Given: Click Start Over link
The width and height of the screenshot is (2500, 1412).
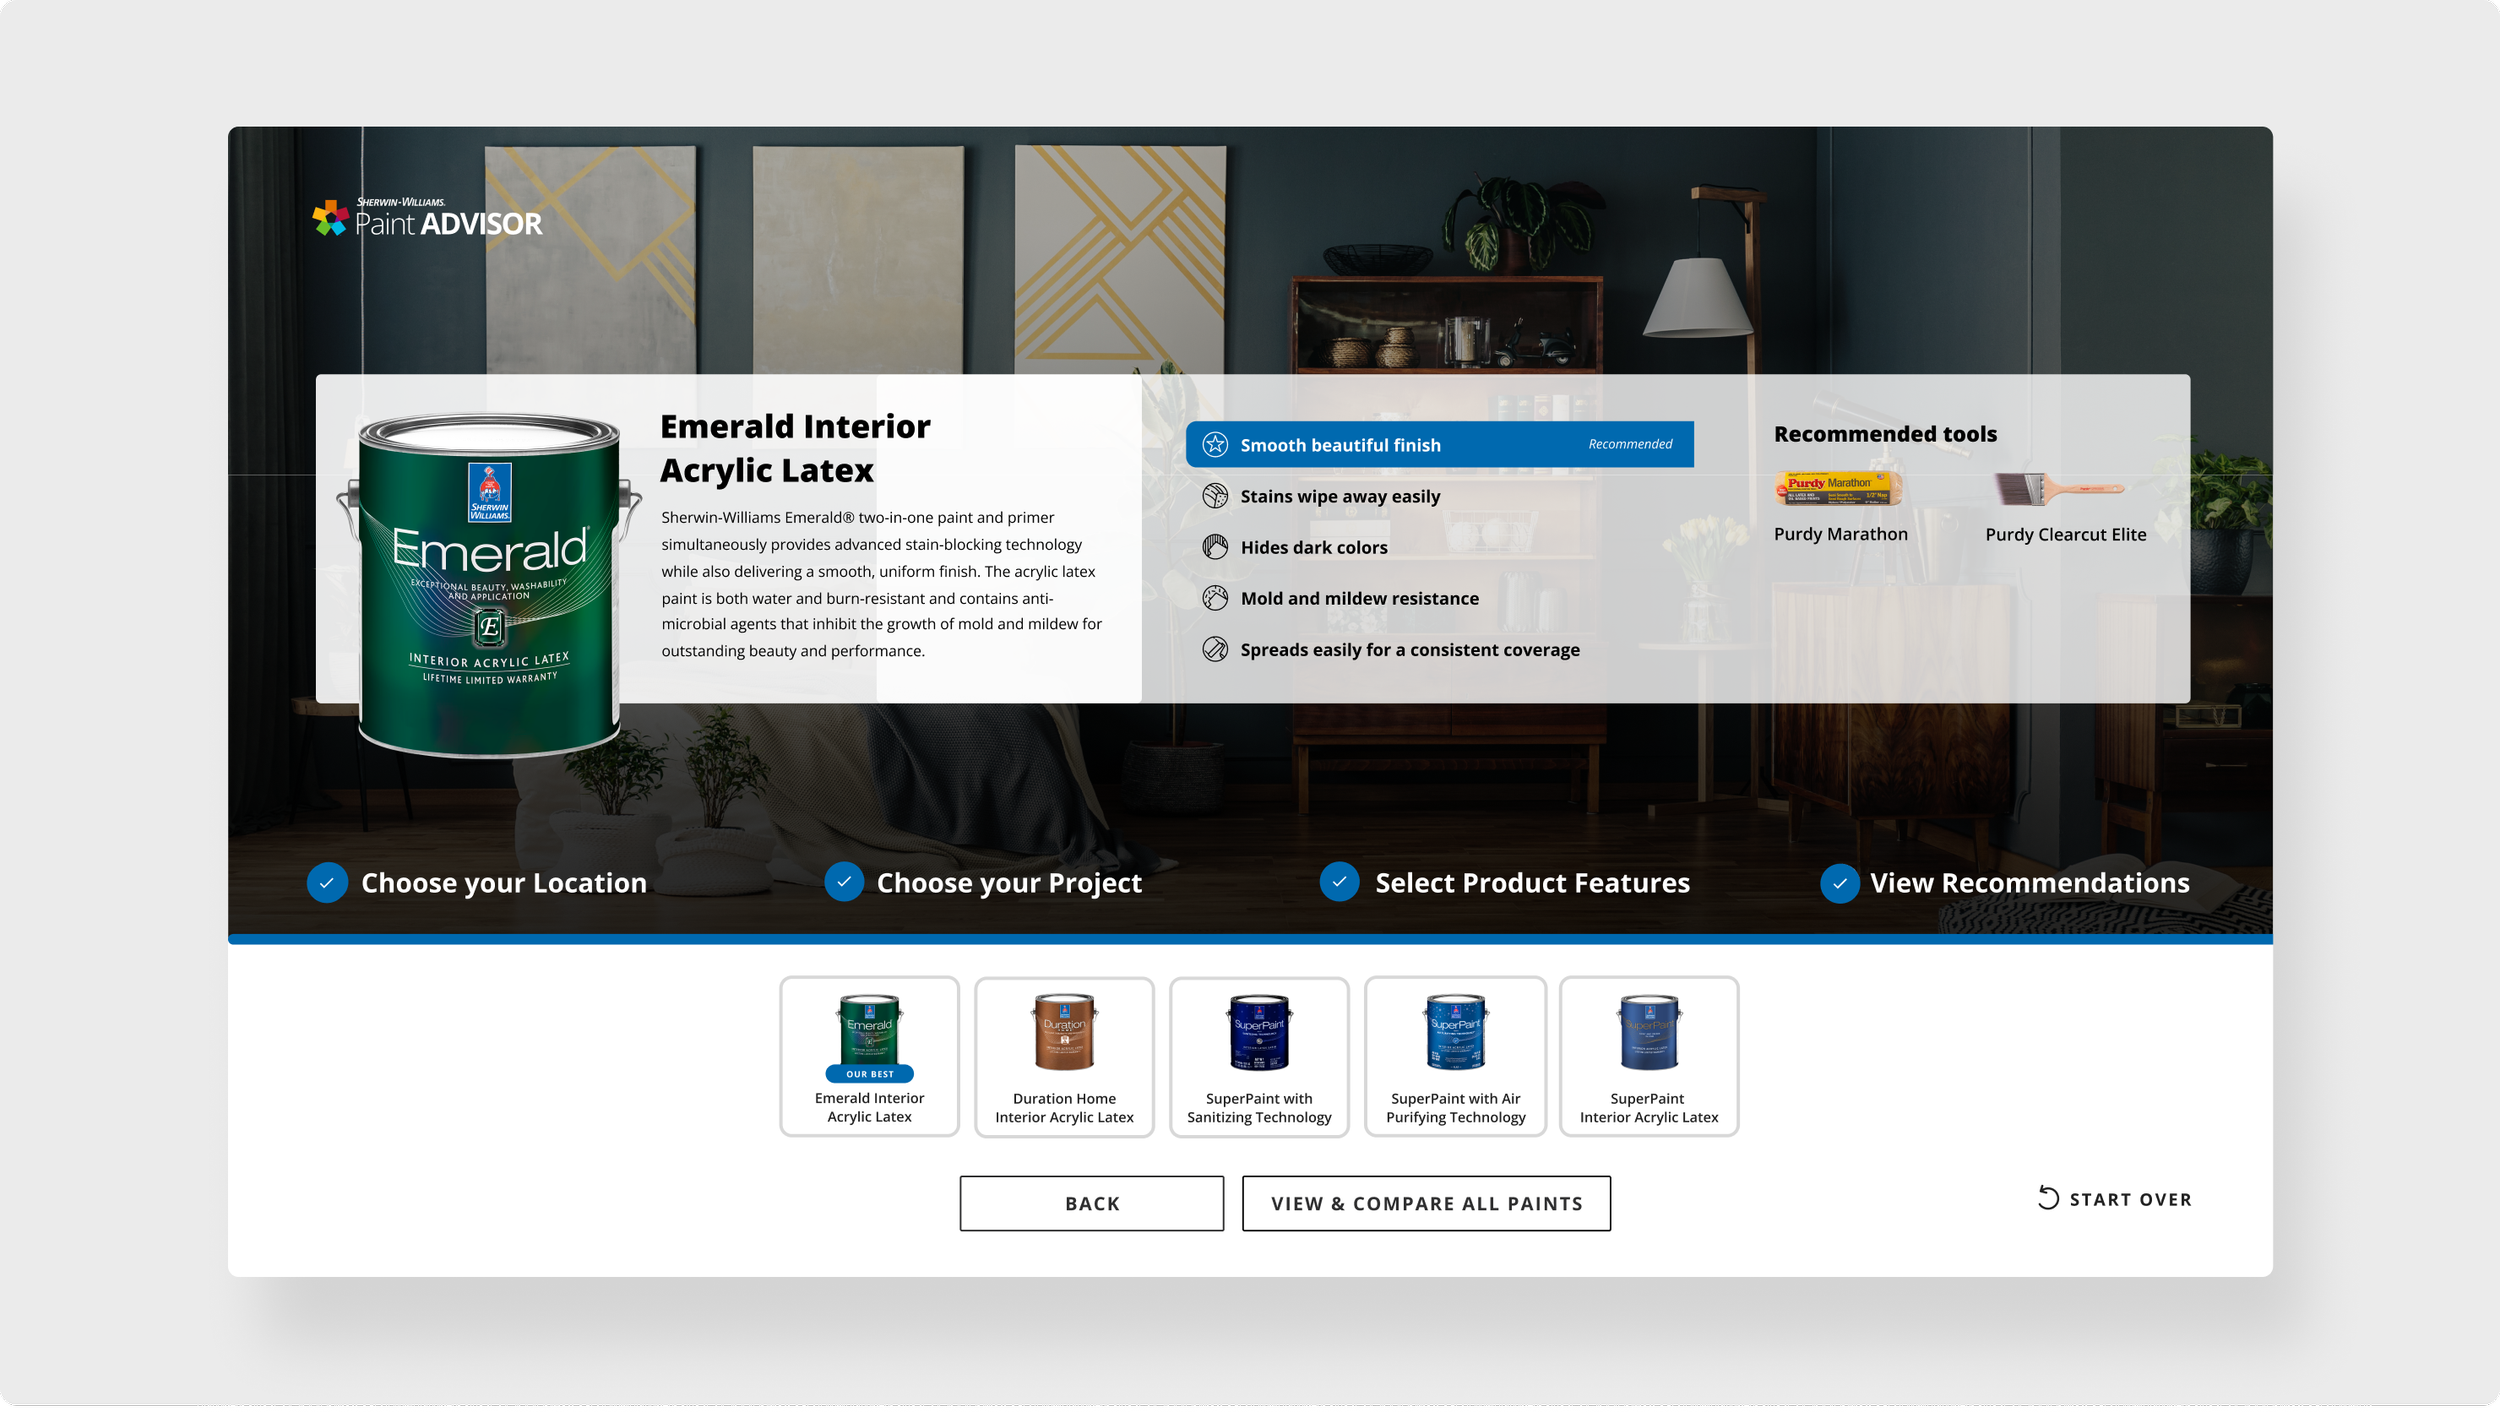Looking at the screenshot, I should coord(2115,1199).
